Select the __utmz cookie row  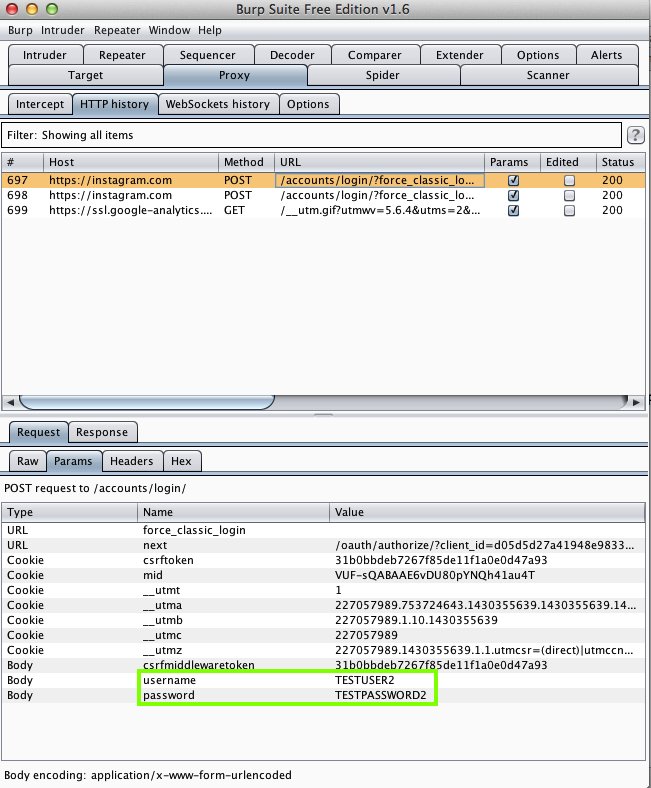click(323, 650)
